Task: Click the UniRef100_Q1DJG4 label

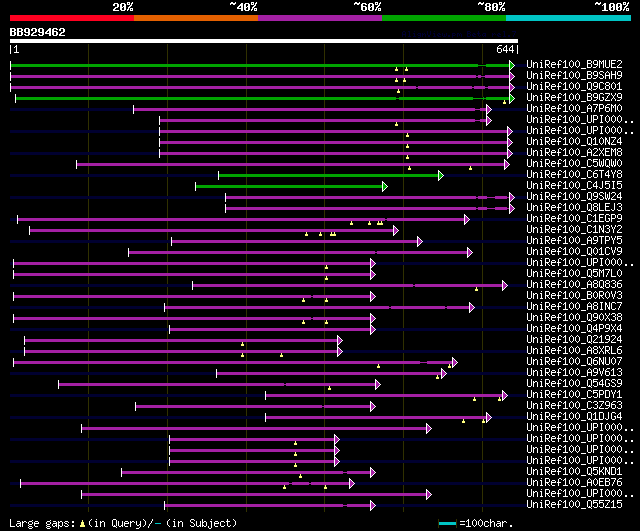Action: [574, 417]
